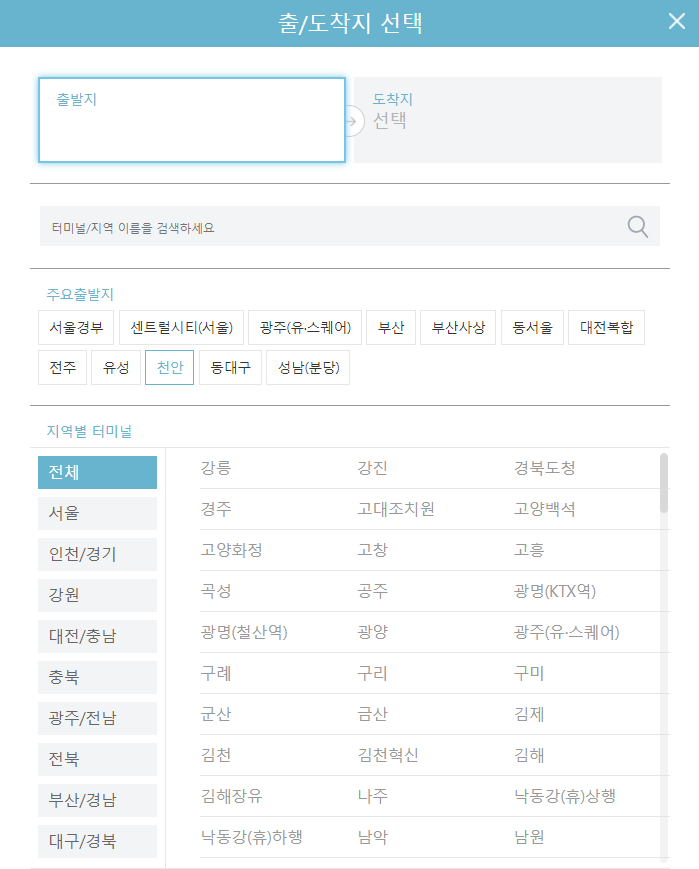Switch to the 강원 region tab
The image size is (699, 869).
[x=98, y=595]
